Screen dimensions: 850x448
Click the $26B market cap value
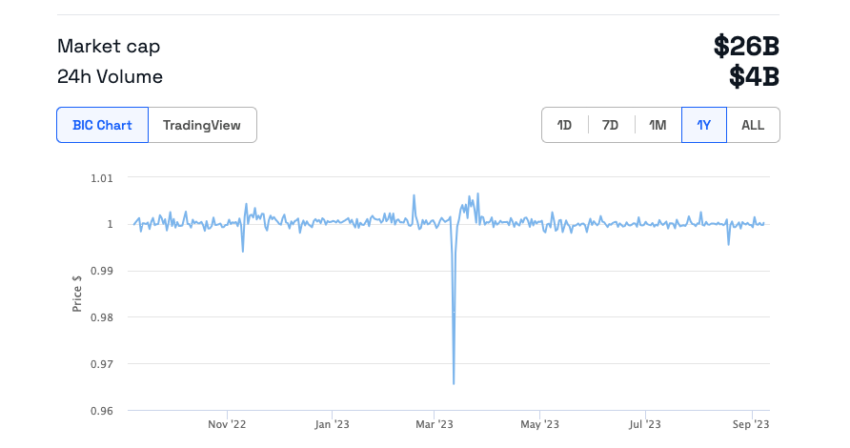point(746,46)
